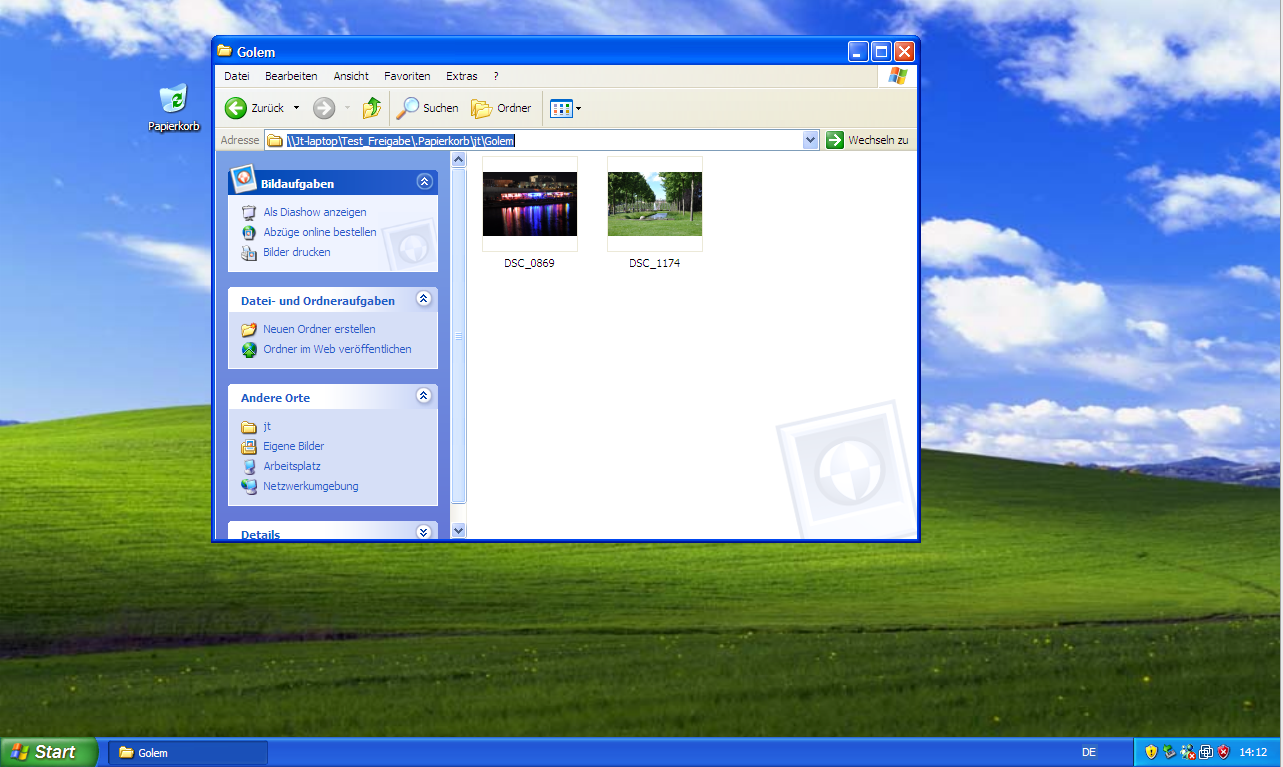Click the taskbar clock showing 14:12
This screenshot has width=1283, height=767.
1253,752
